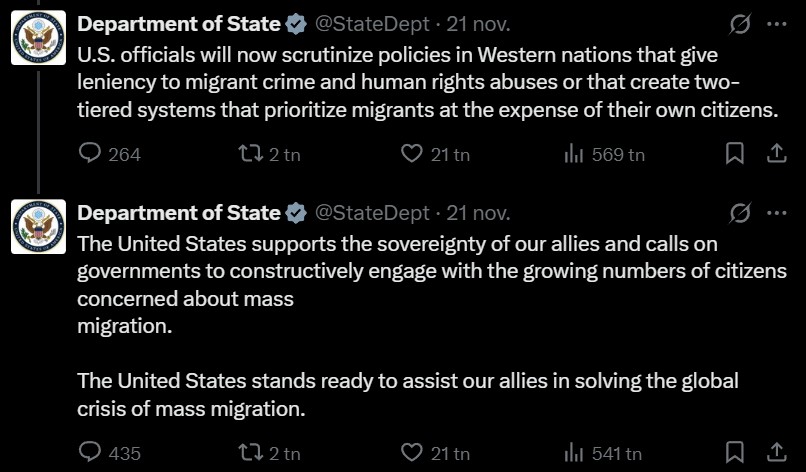
Task: Click @StateDept handle on the second tweet
Action: 372,213
